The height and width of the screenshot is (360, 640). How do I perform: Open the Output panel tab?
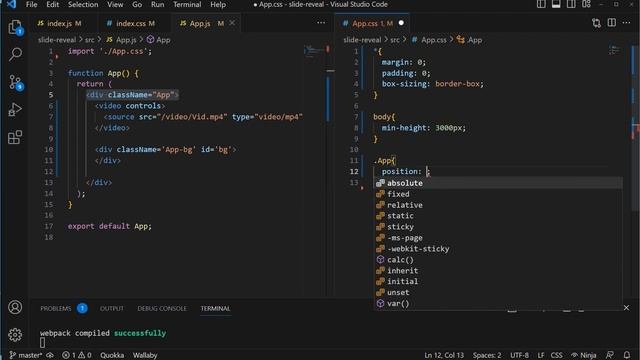coord(112,308)
